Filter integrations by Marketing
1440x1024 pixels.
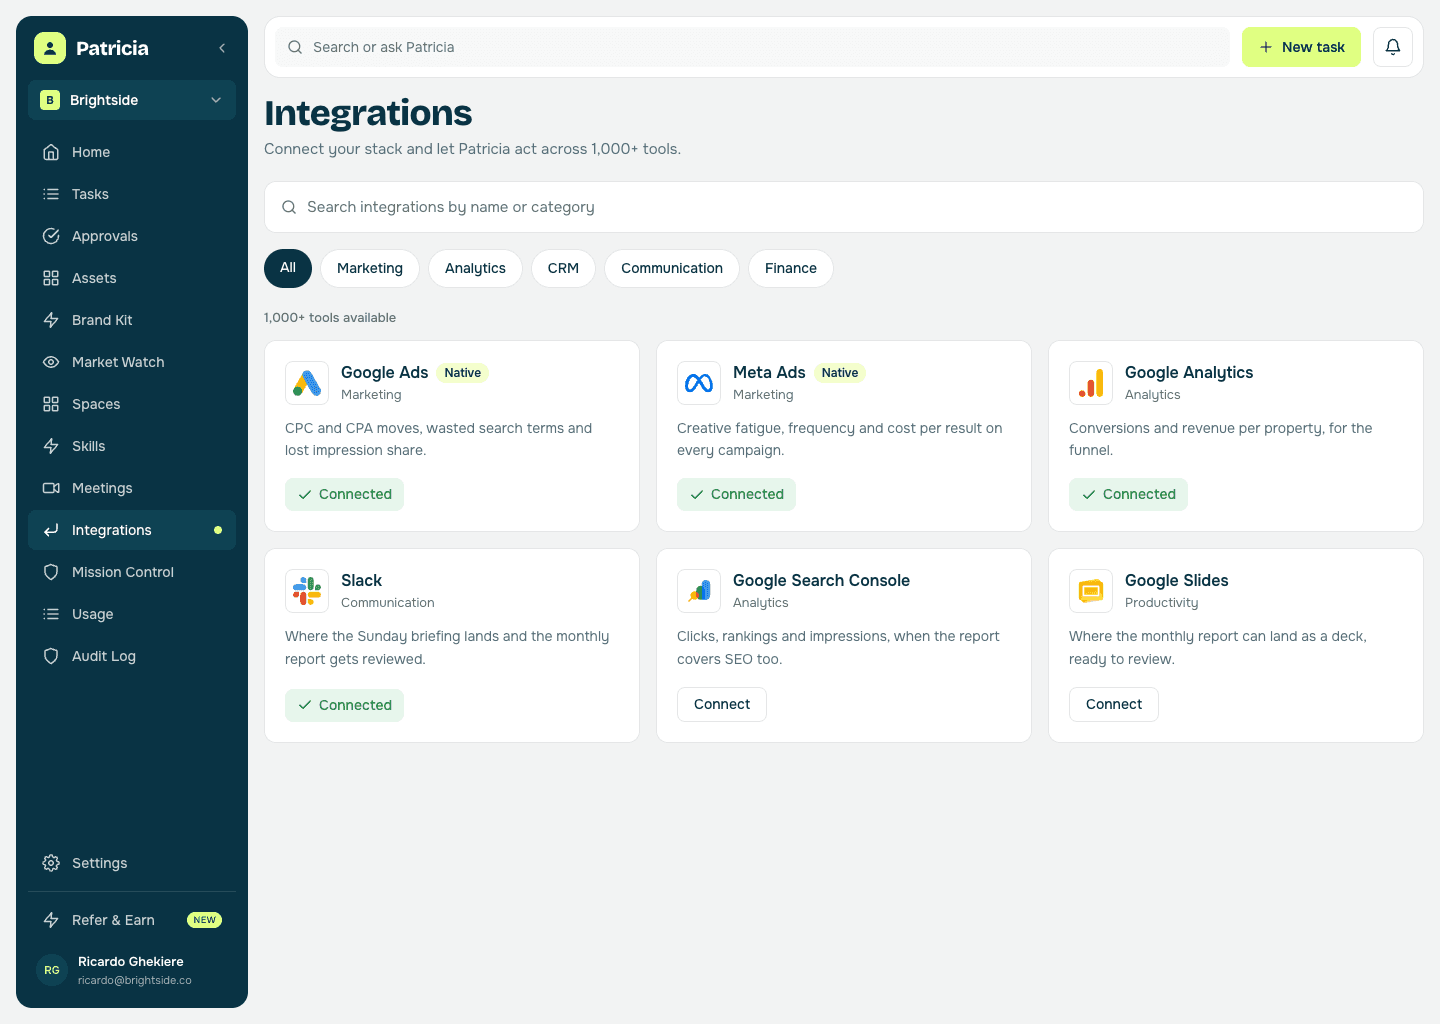click(x=370, y=268)
